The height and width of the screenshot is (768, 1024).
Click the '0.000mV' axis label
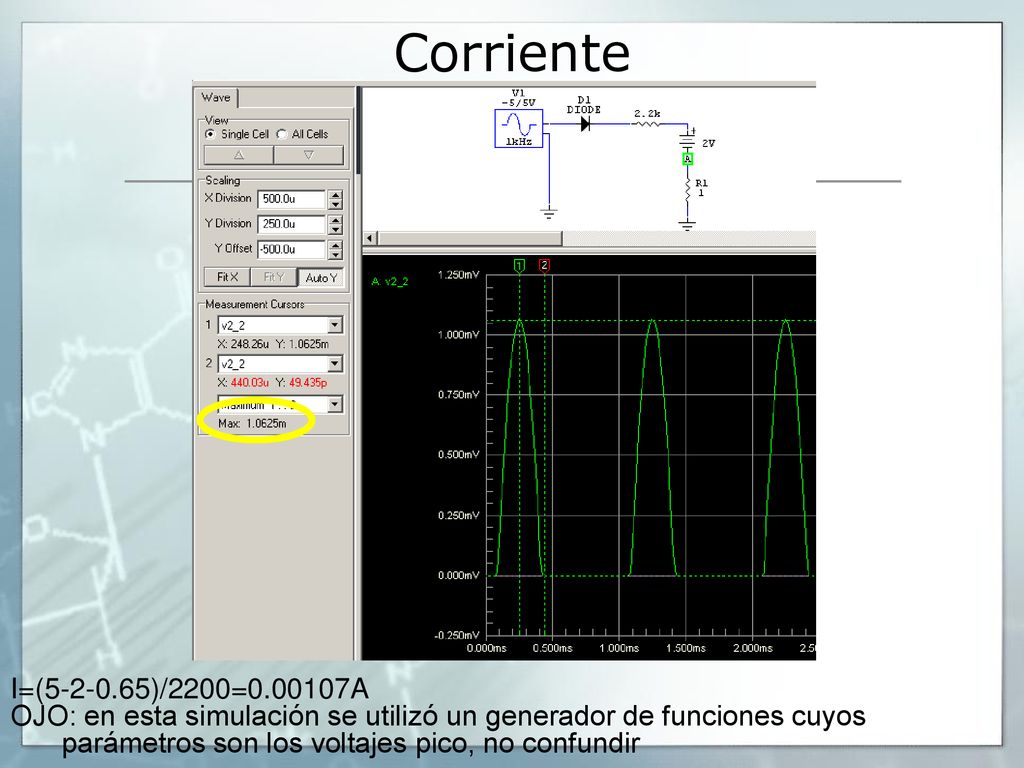(458, 575)
